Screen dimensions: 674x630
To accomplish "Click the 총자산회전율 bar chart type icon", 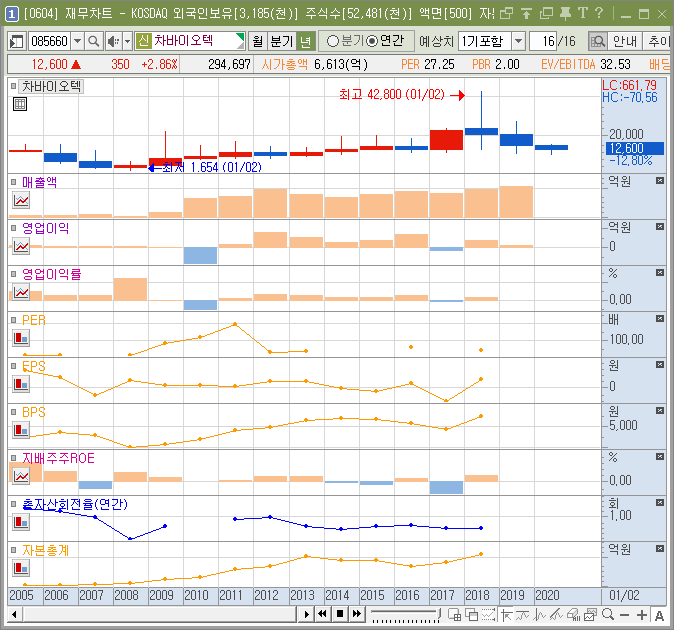I will pos(21,522).
